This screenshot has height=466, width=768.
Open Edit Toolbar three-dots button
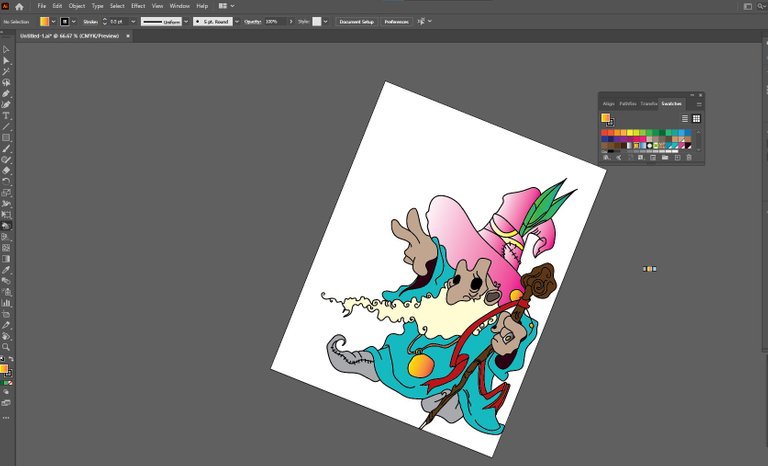click(6, 418)
